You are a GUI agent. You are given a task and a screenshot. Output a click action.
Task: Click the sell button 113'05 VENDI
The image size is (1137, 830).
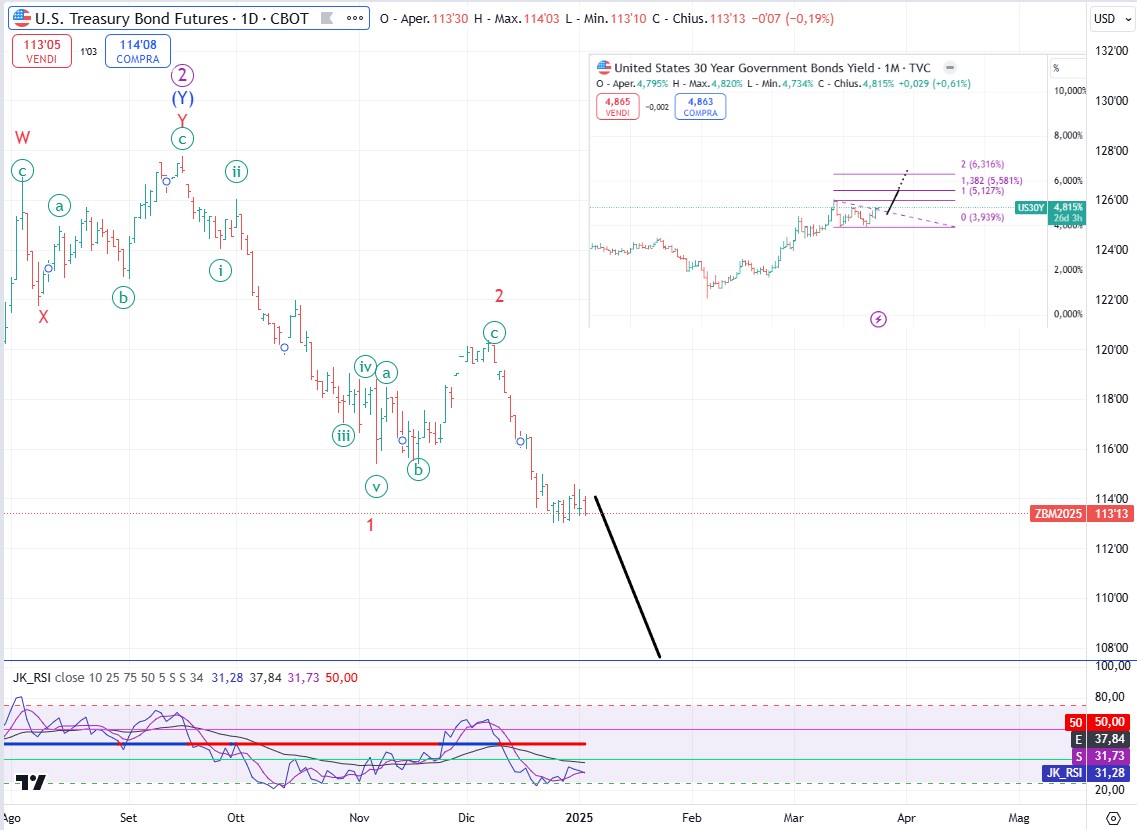pyautogui.click(x=42, y=51)
